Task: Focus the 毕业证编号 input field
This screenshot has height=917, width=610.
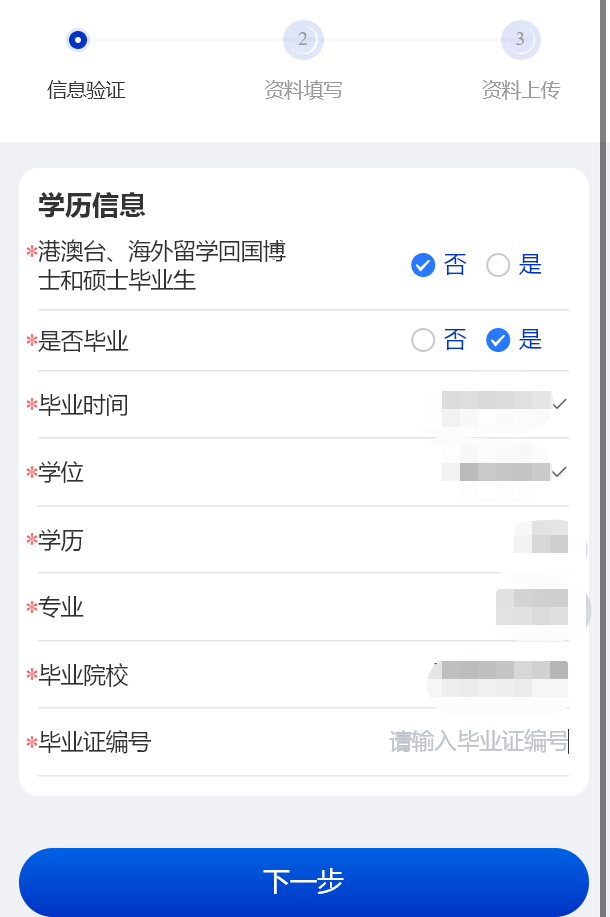Action: pyautogui.click(x=478, y=742)
